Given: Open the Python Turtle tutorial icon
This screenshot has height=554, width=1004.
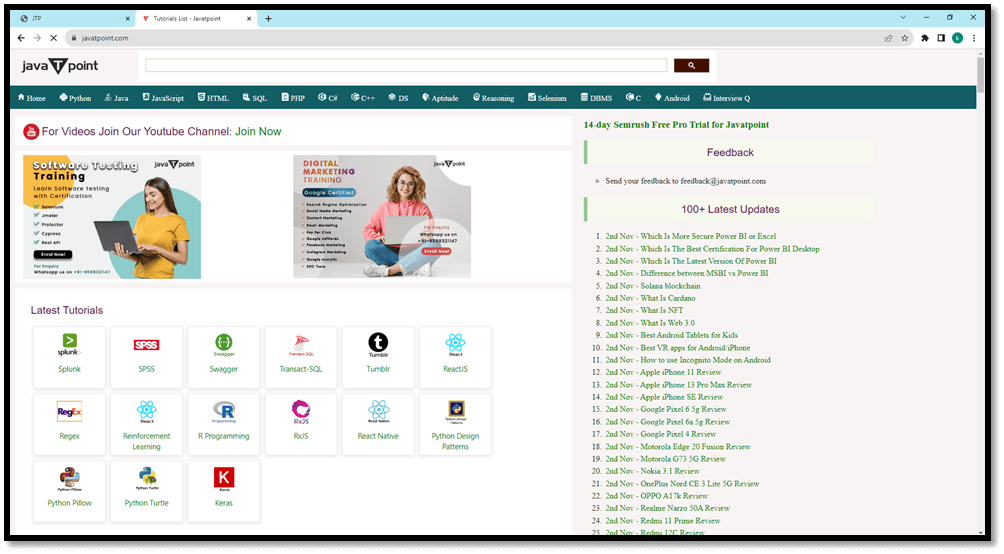Looking at the screenshot, I should point(147,478).
